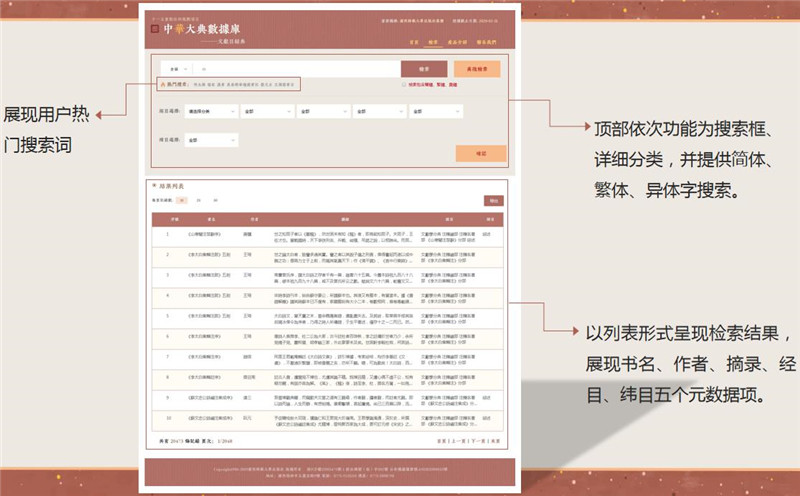
Task: Click the orange 高級檢索 button
Action: click(x=476, y=69)
